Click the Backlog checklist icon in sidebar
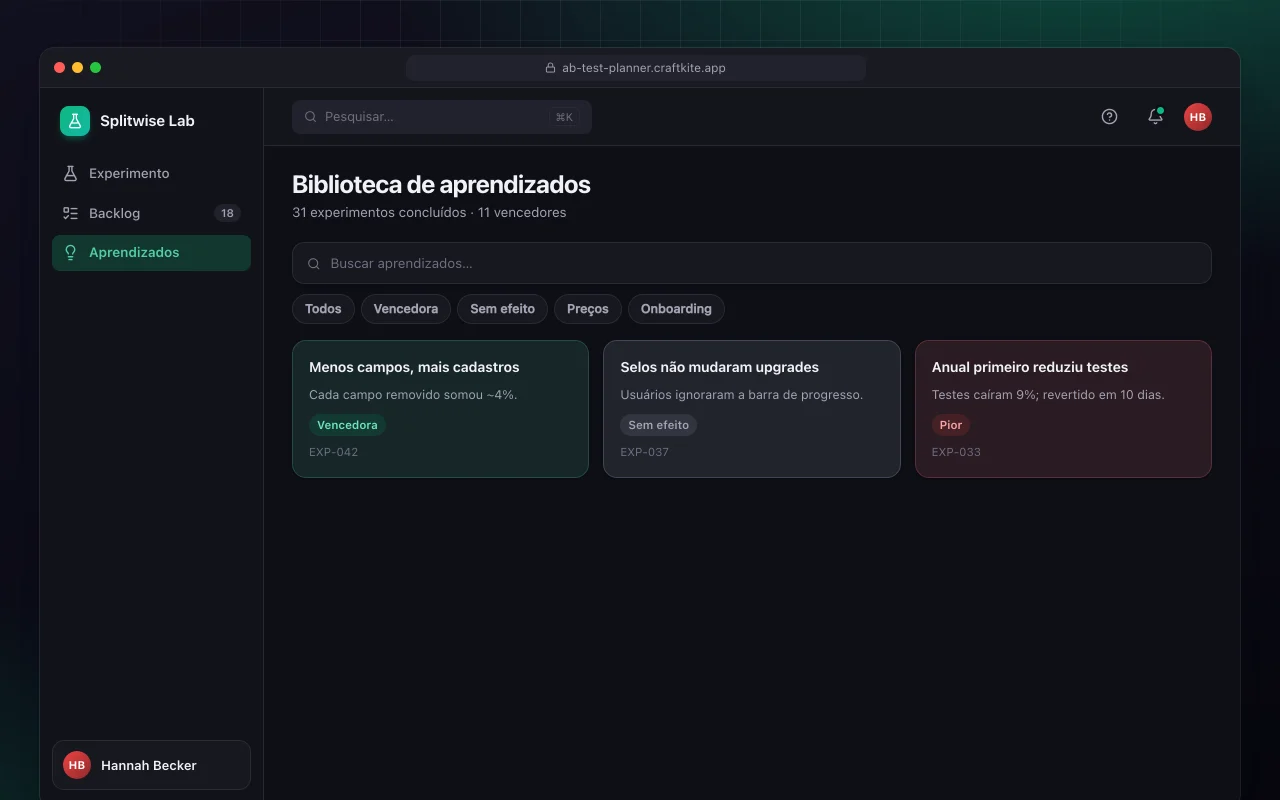 click(x=70, y=213)
